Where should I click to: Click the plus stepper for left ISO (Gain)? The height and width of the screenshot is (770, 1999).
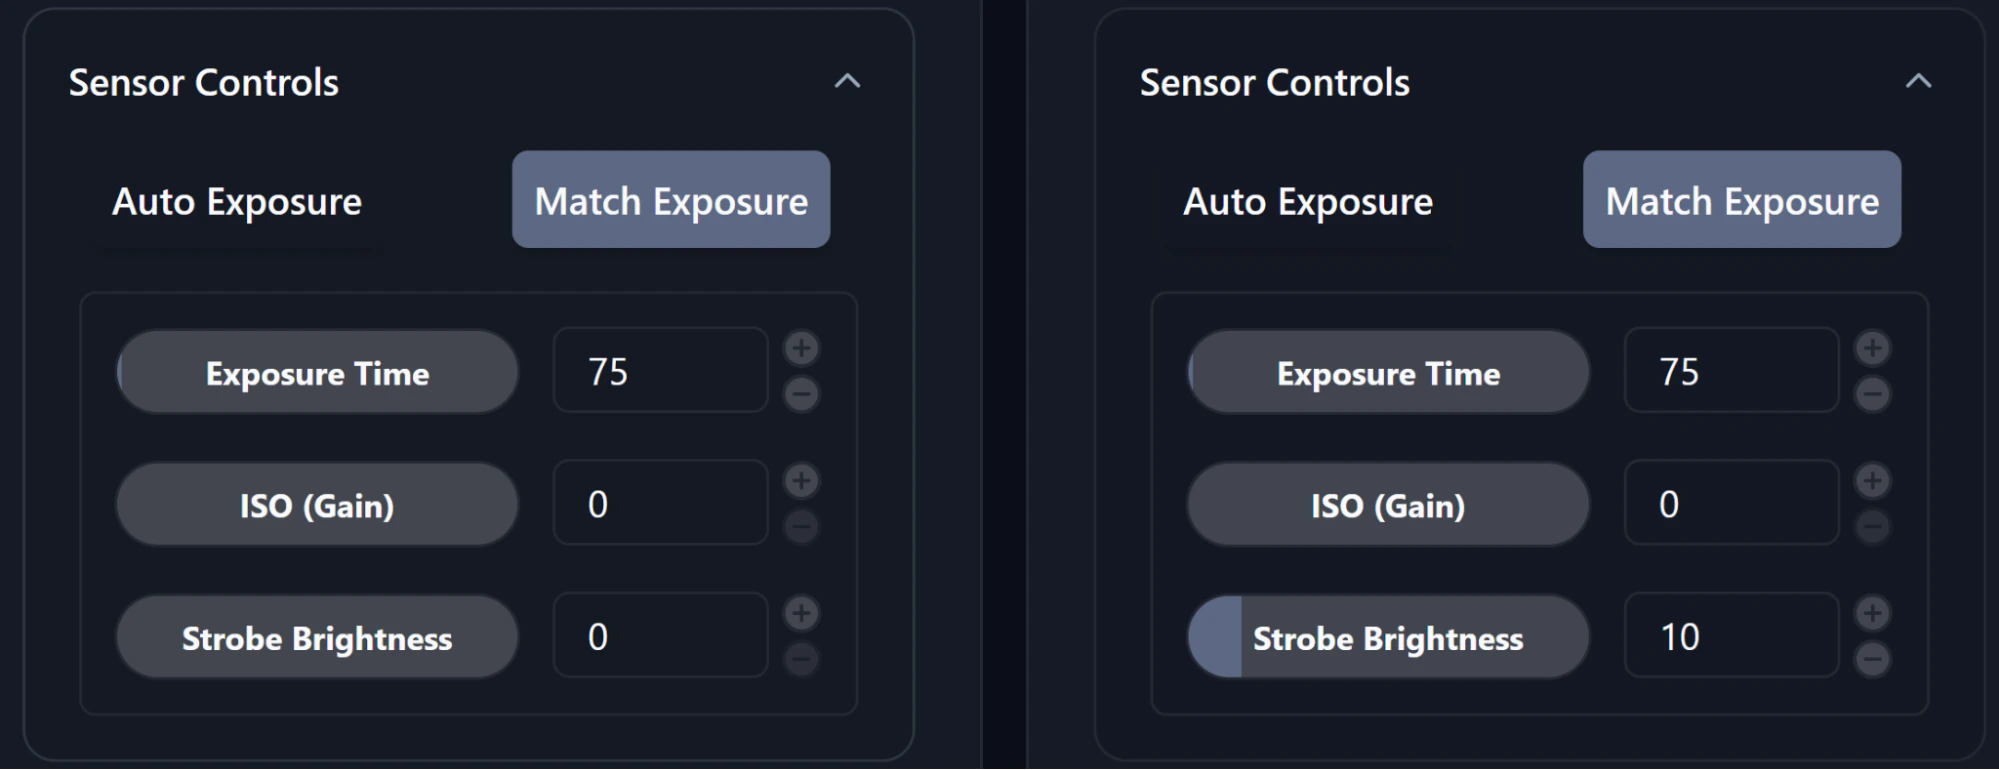click(800, 480)
